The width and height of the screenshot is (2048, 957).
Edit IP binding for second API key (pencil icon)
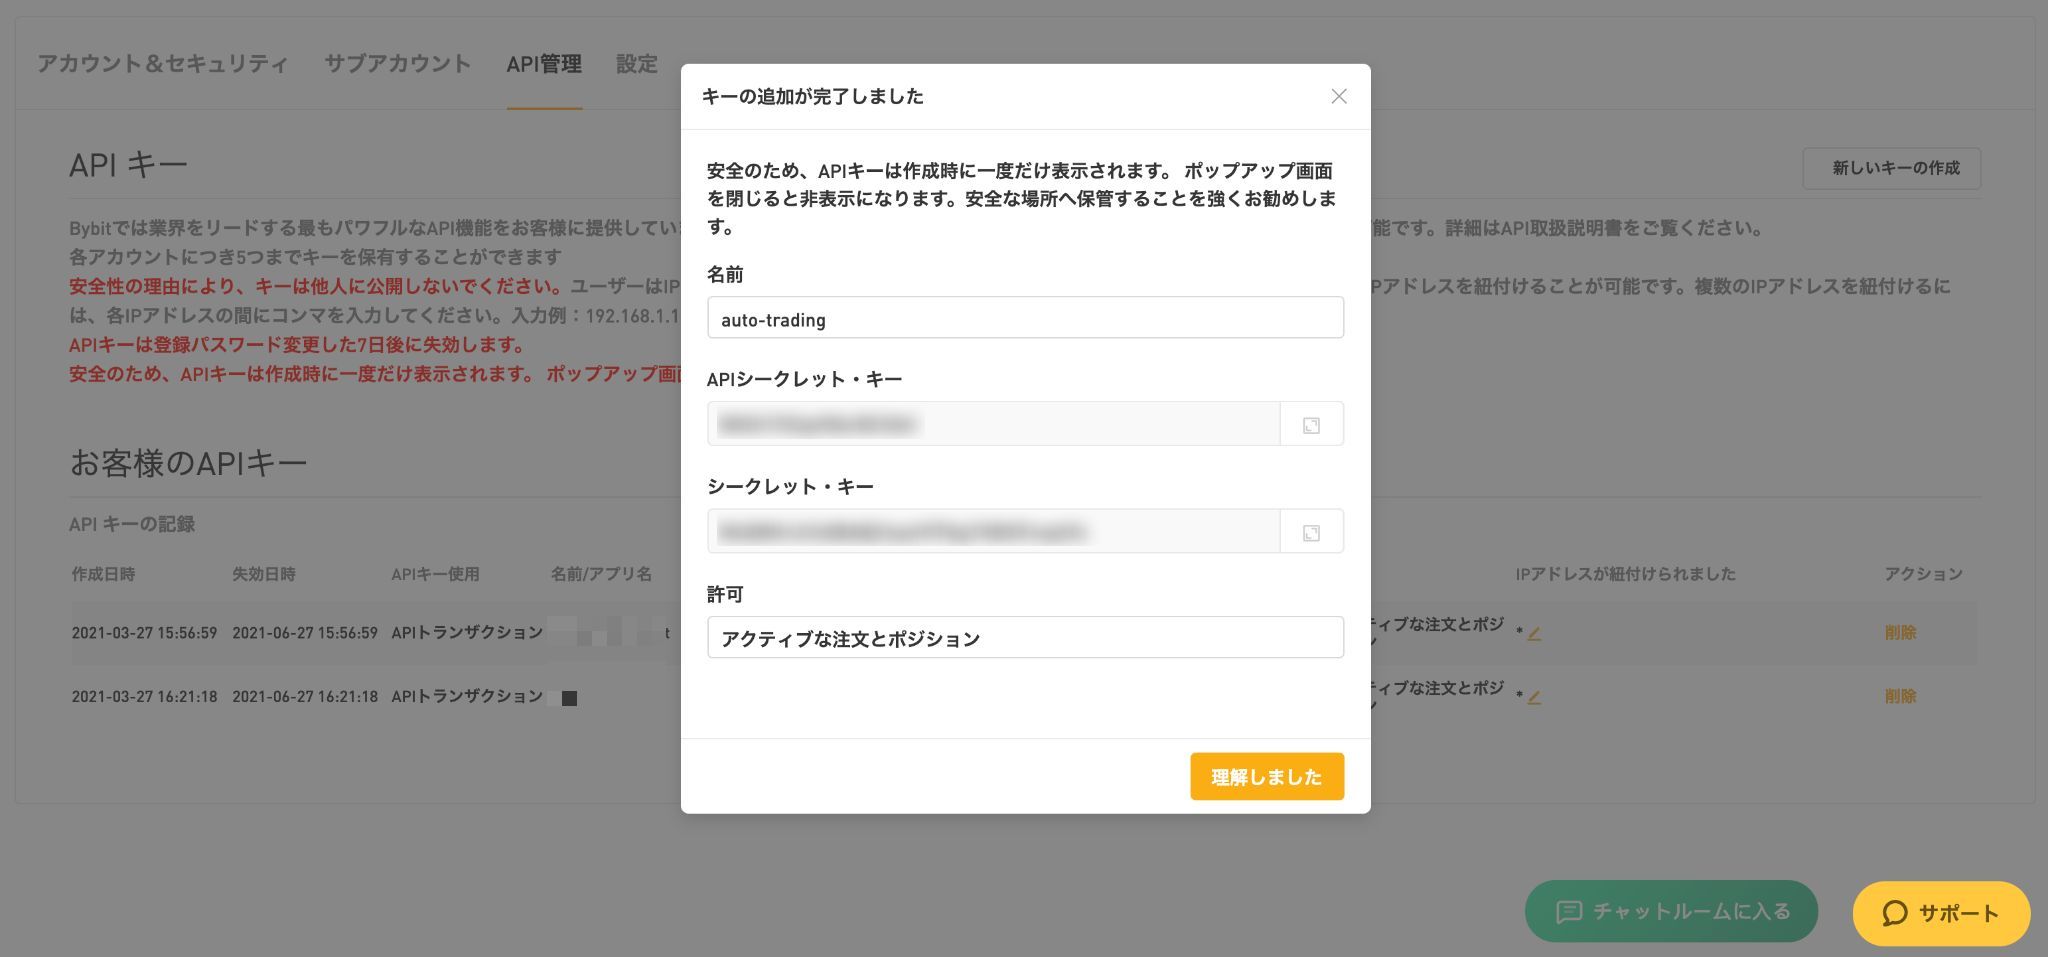coord(1533,697)
